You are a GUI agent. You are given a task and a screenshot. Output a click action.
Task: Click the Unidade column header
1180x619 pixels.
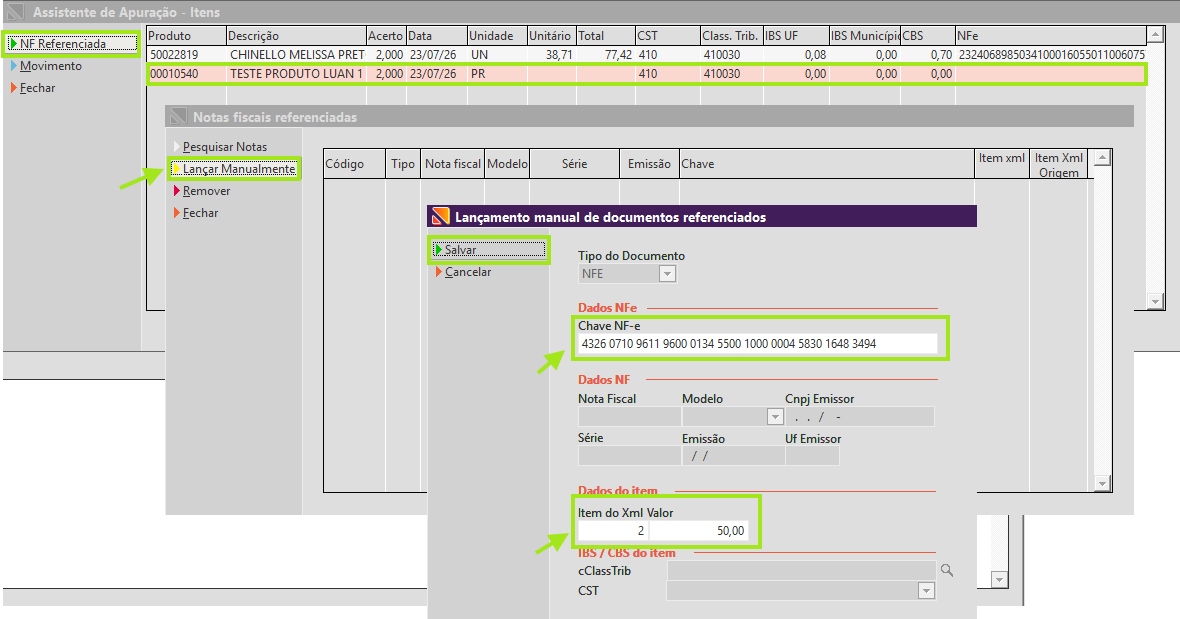[497, 35]
